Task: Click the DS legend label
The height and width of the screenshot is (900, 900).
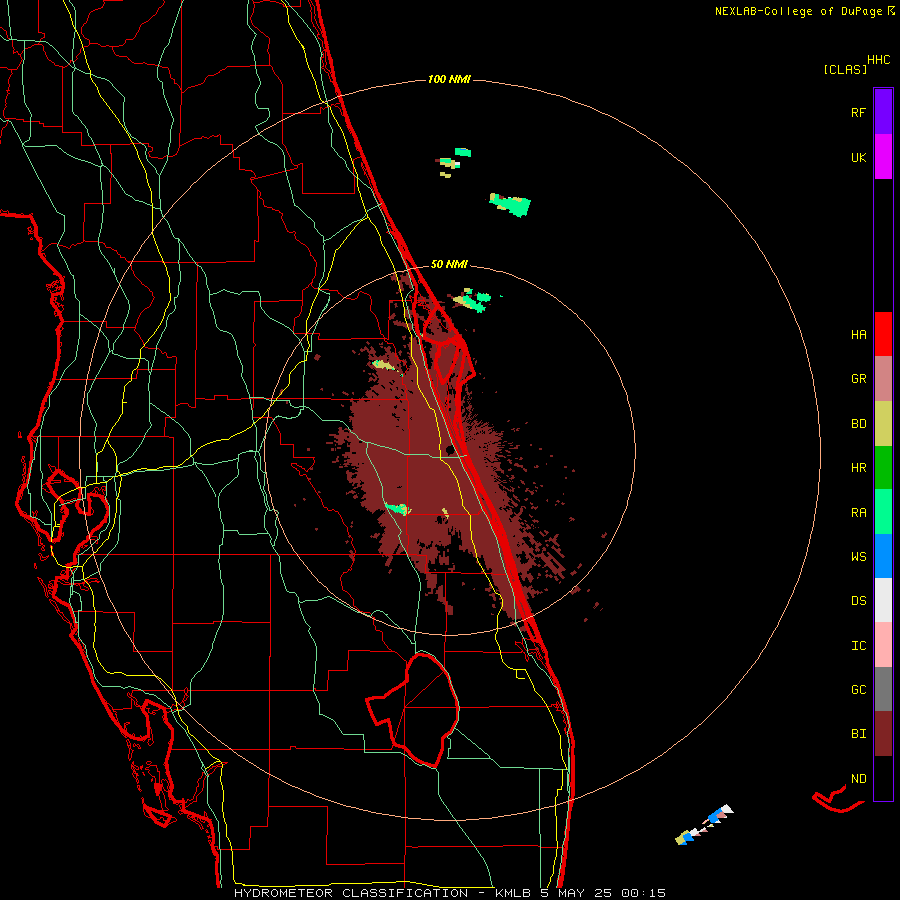Action: [858, 600]
